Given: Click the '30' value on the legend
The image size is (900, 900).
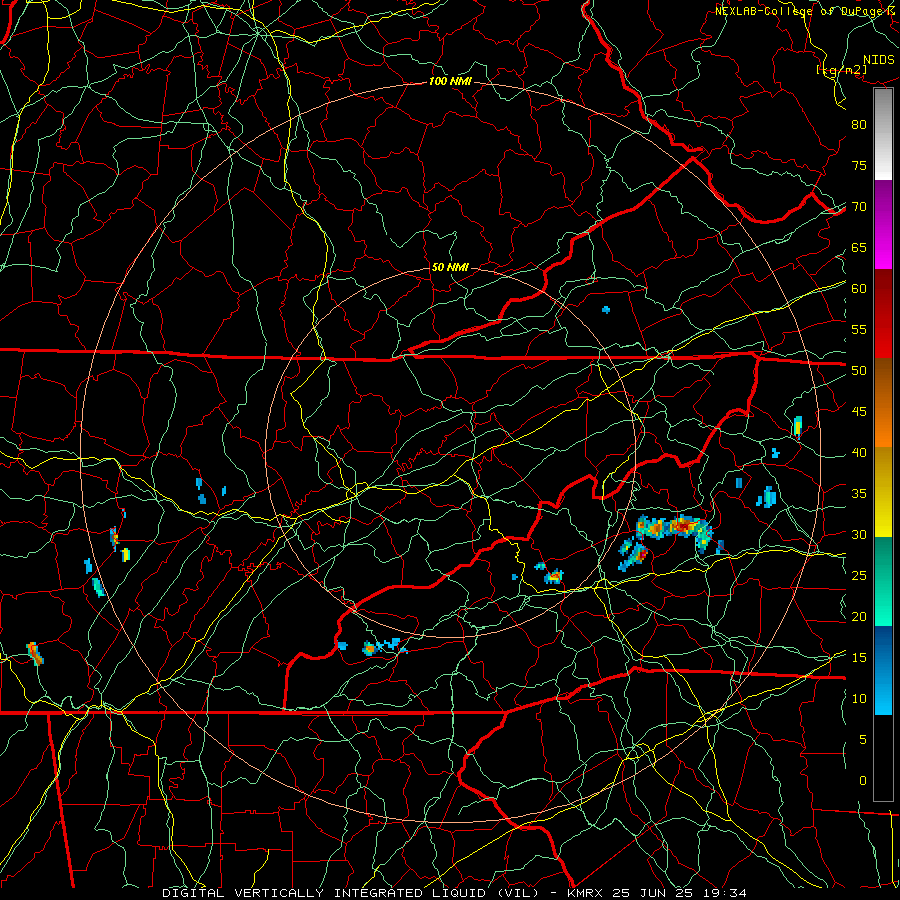Looking at the screenshot, I should coord(859,535).
